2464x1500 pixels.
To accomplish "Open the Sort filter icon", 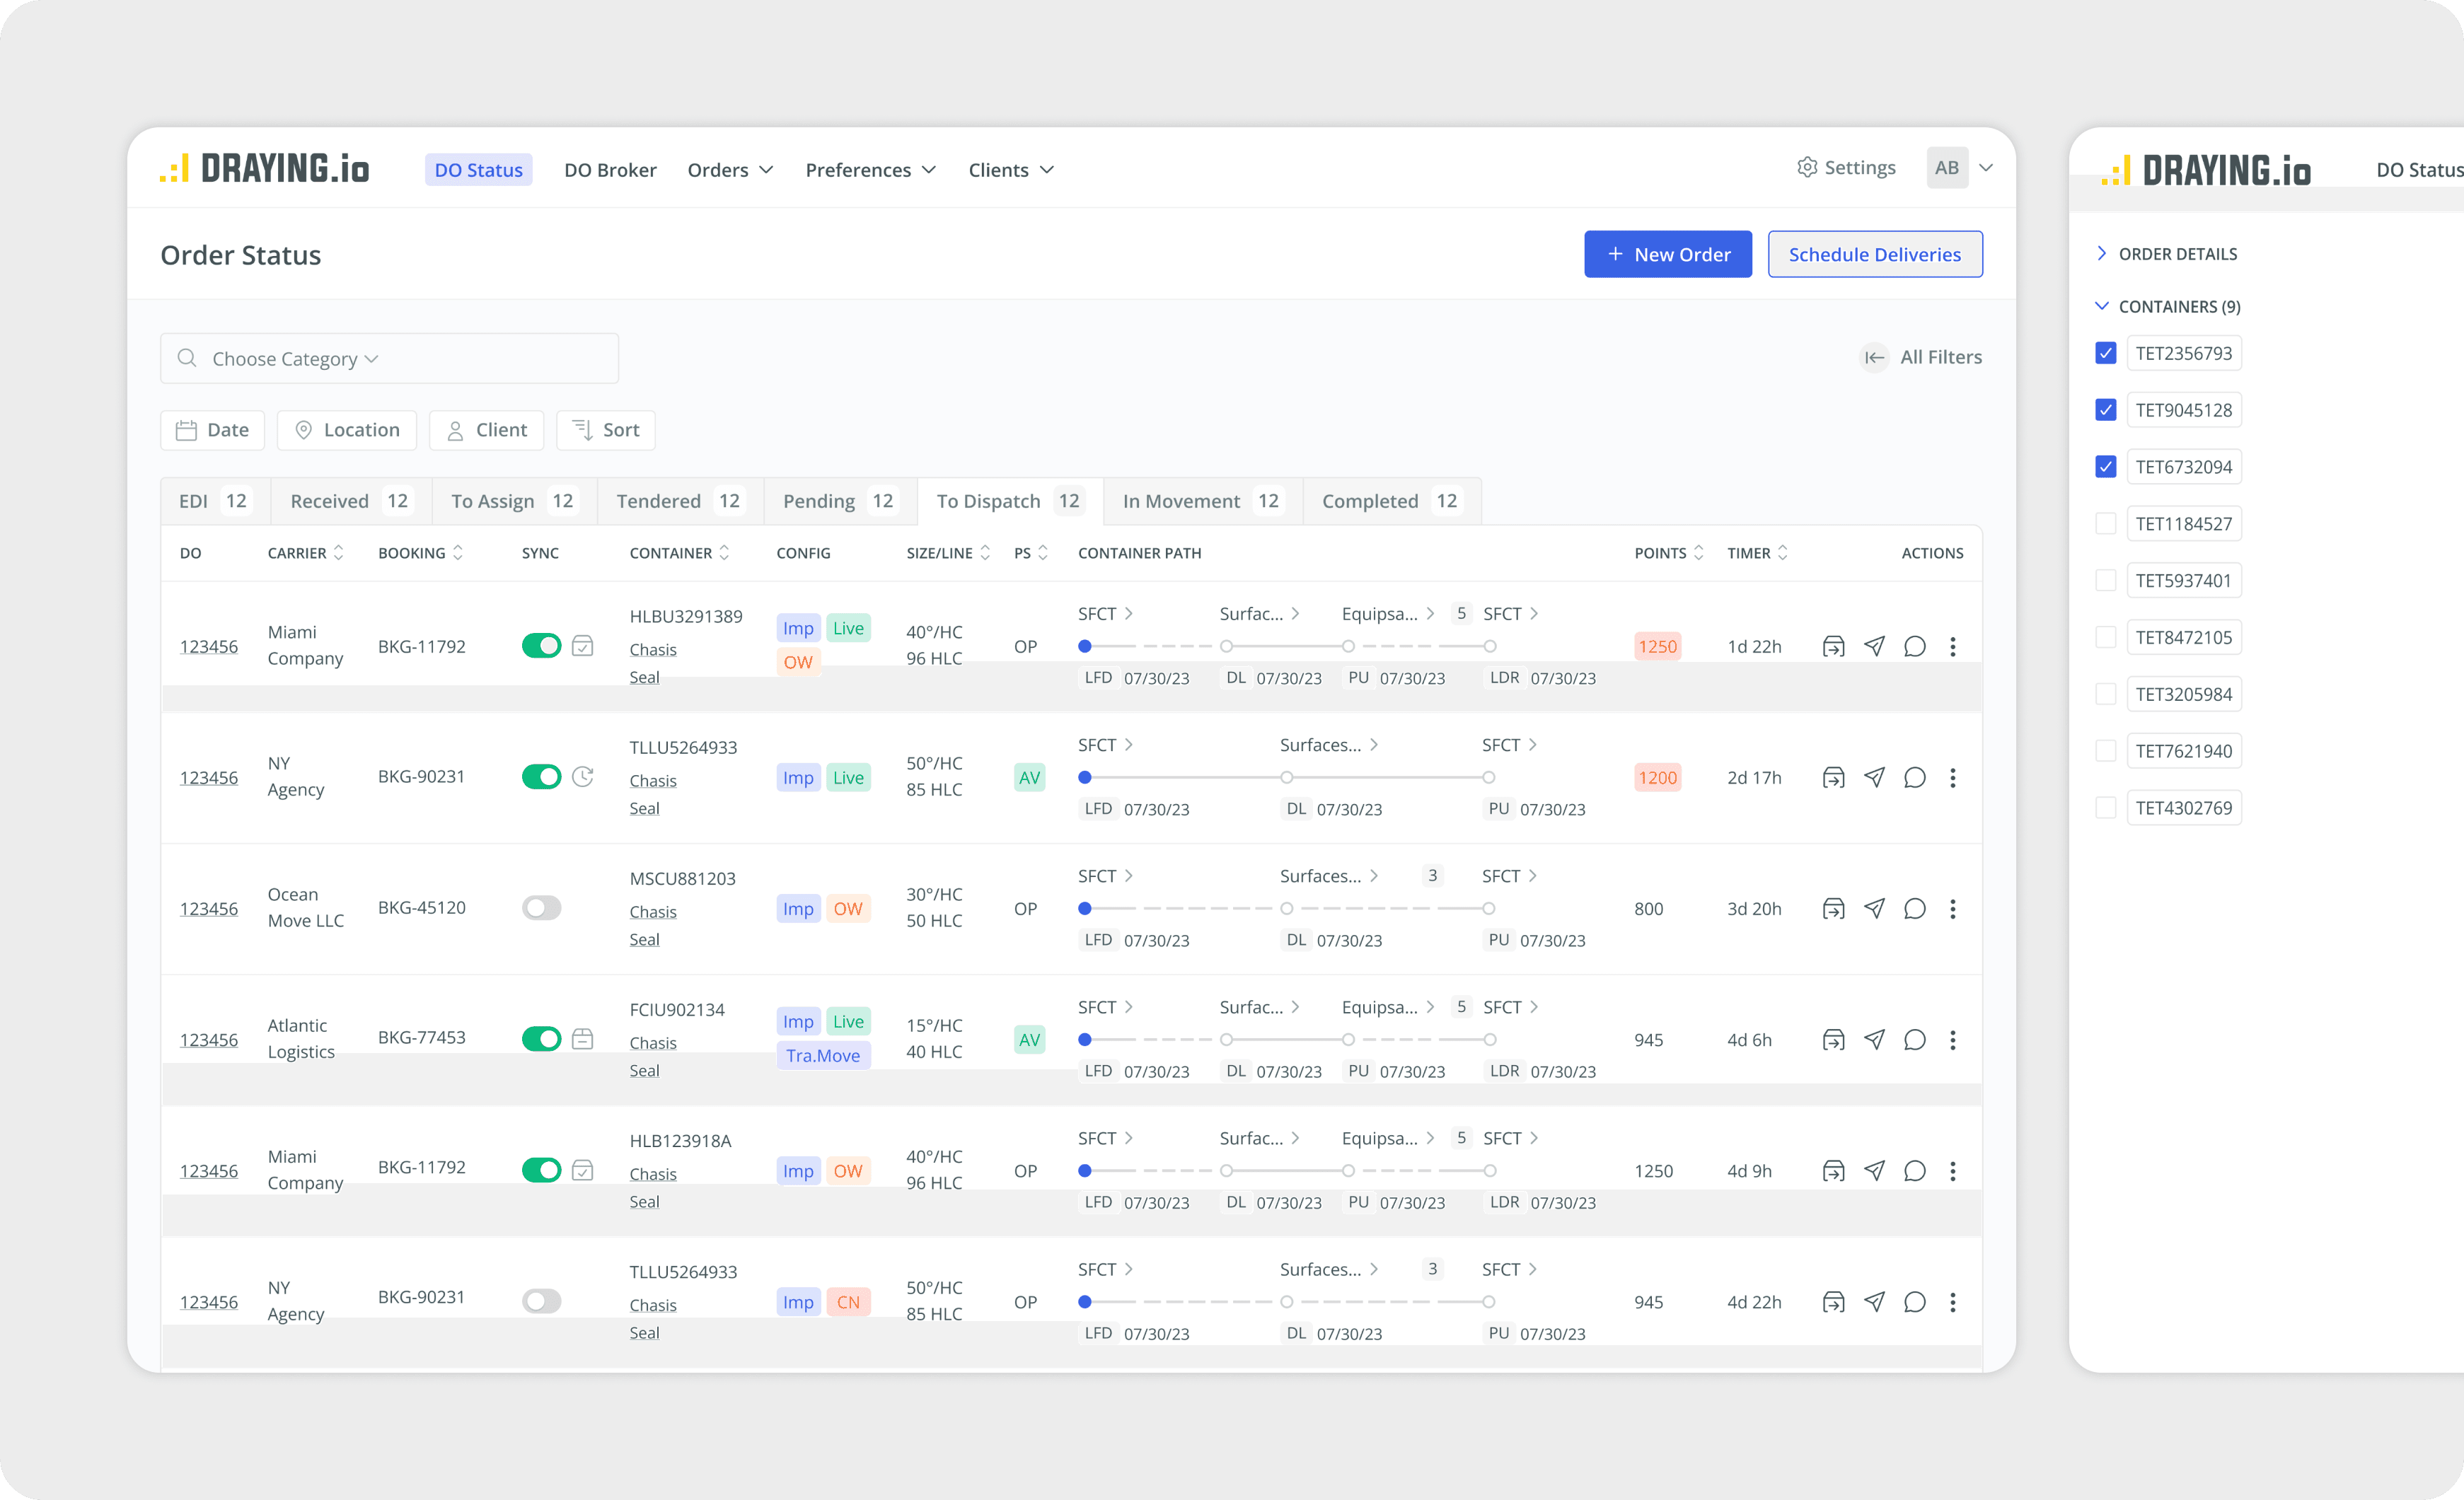I will point(583,430).
